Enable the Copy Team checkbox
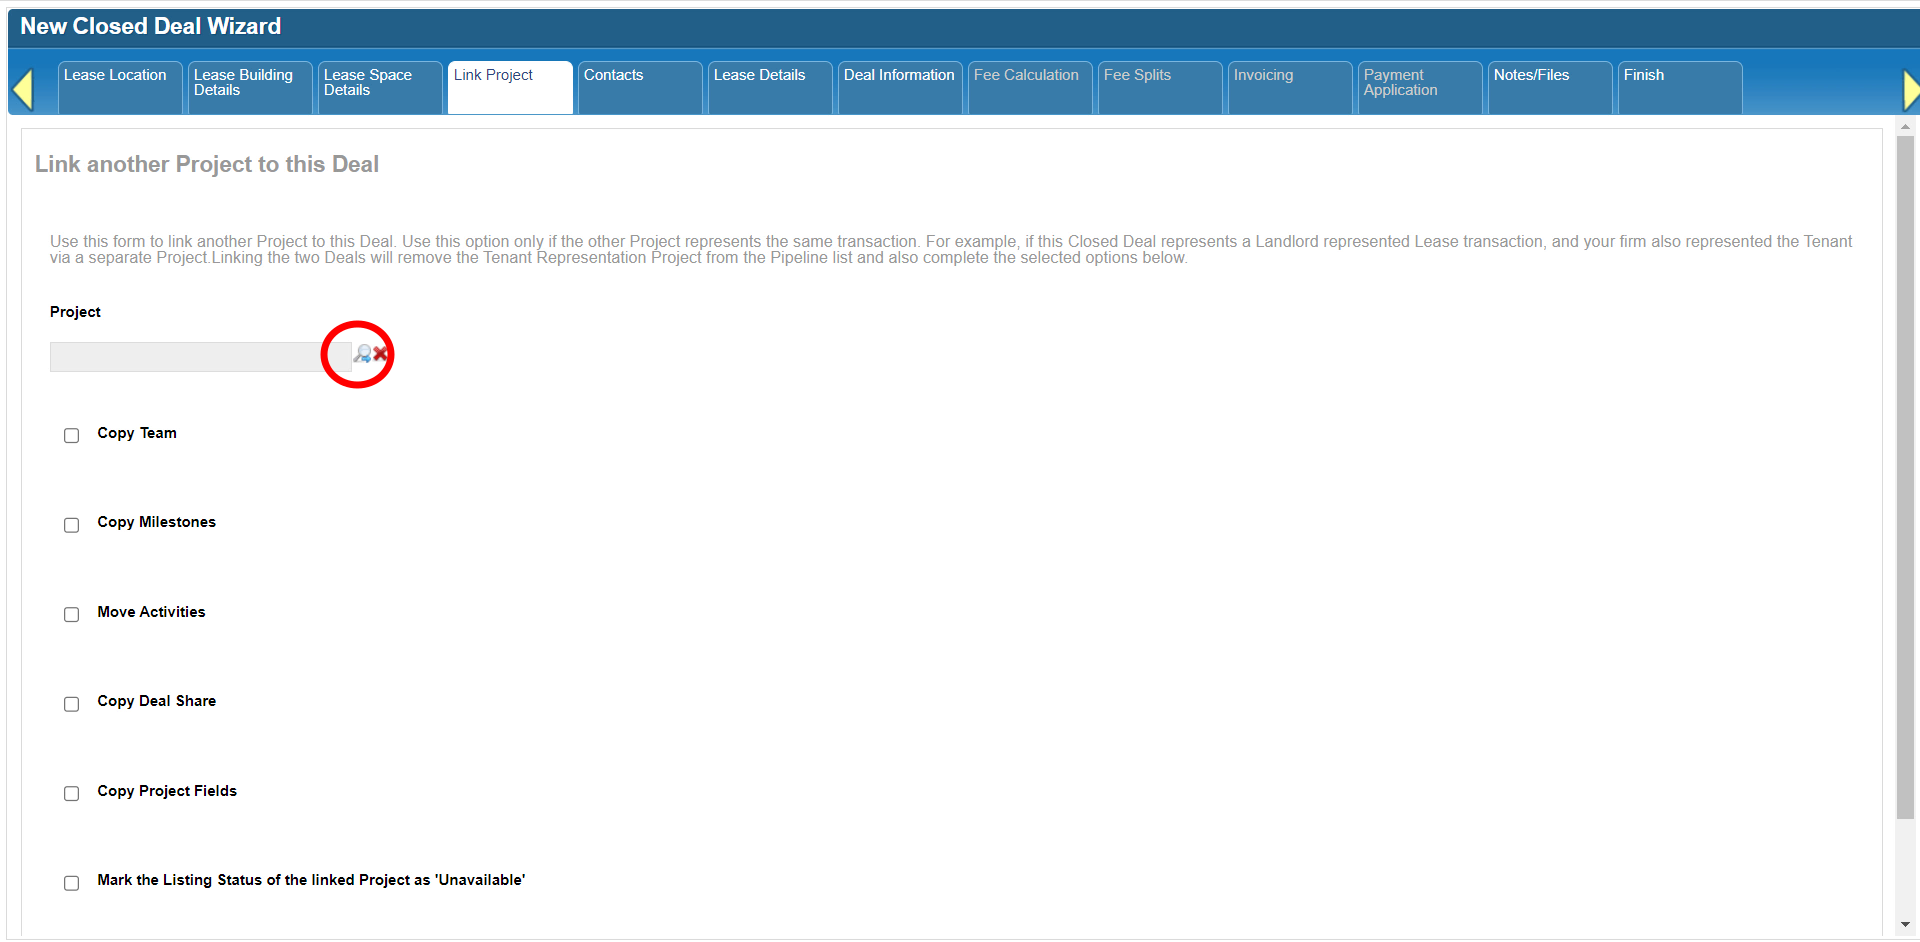1920x942 pixels. 72,435
